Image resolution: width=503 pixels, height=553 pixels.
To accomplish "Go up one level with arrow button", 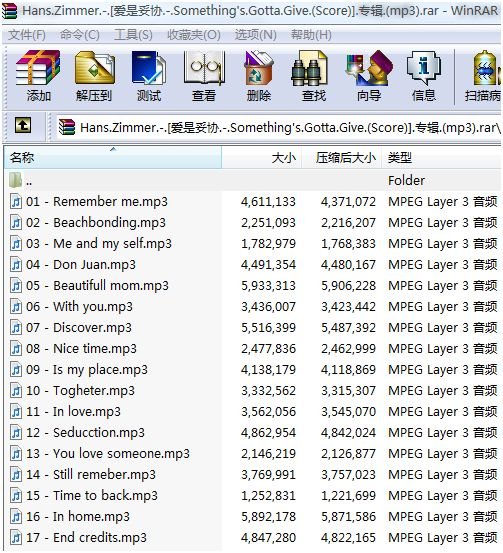I will click(23, 125).
